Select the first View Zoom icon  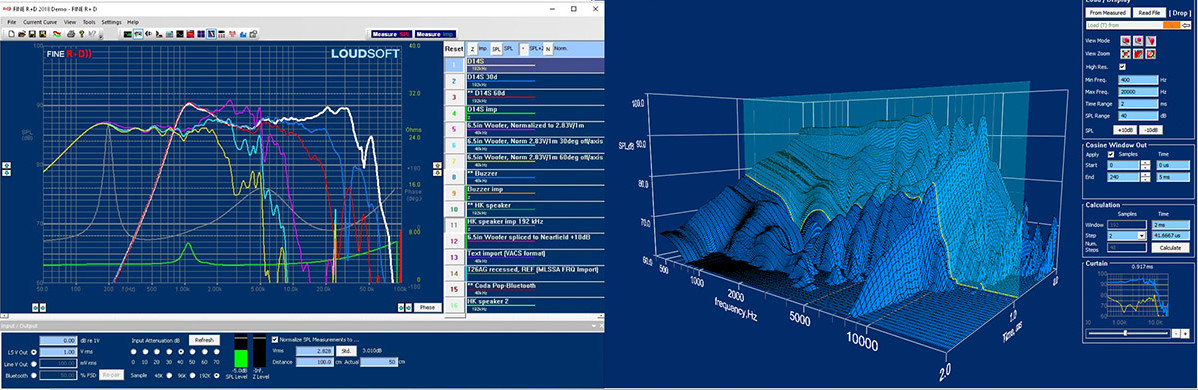coord(1125,54)
